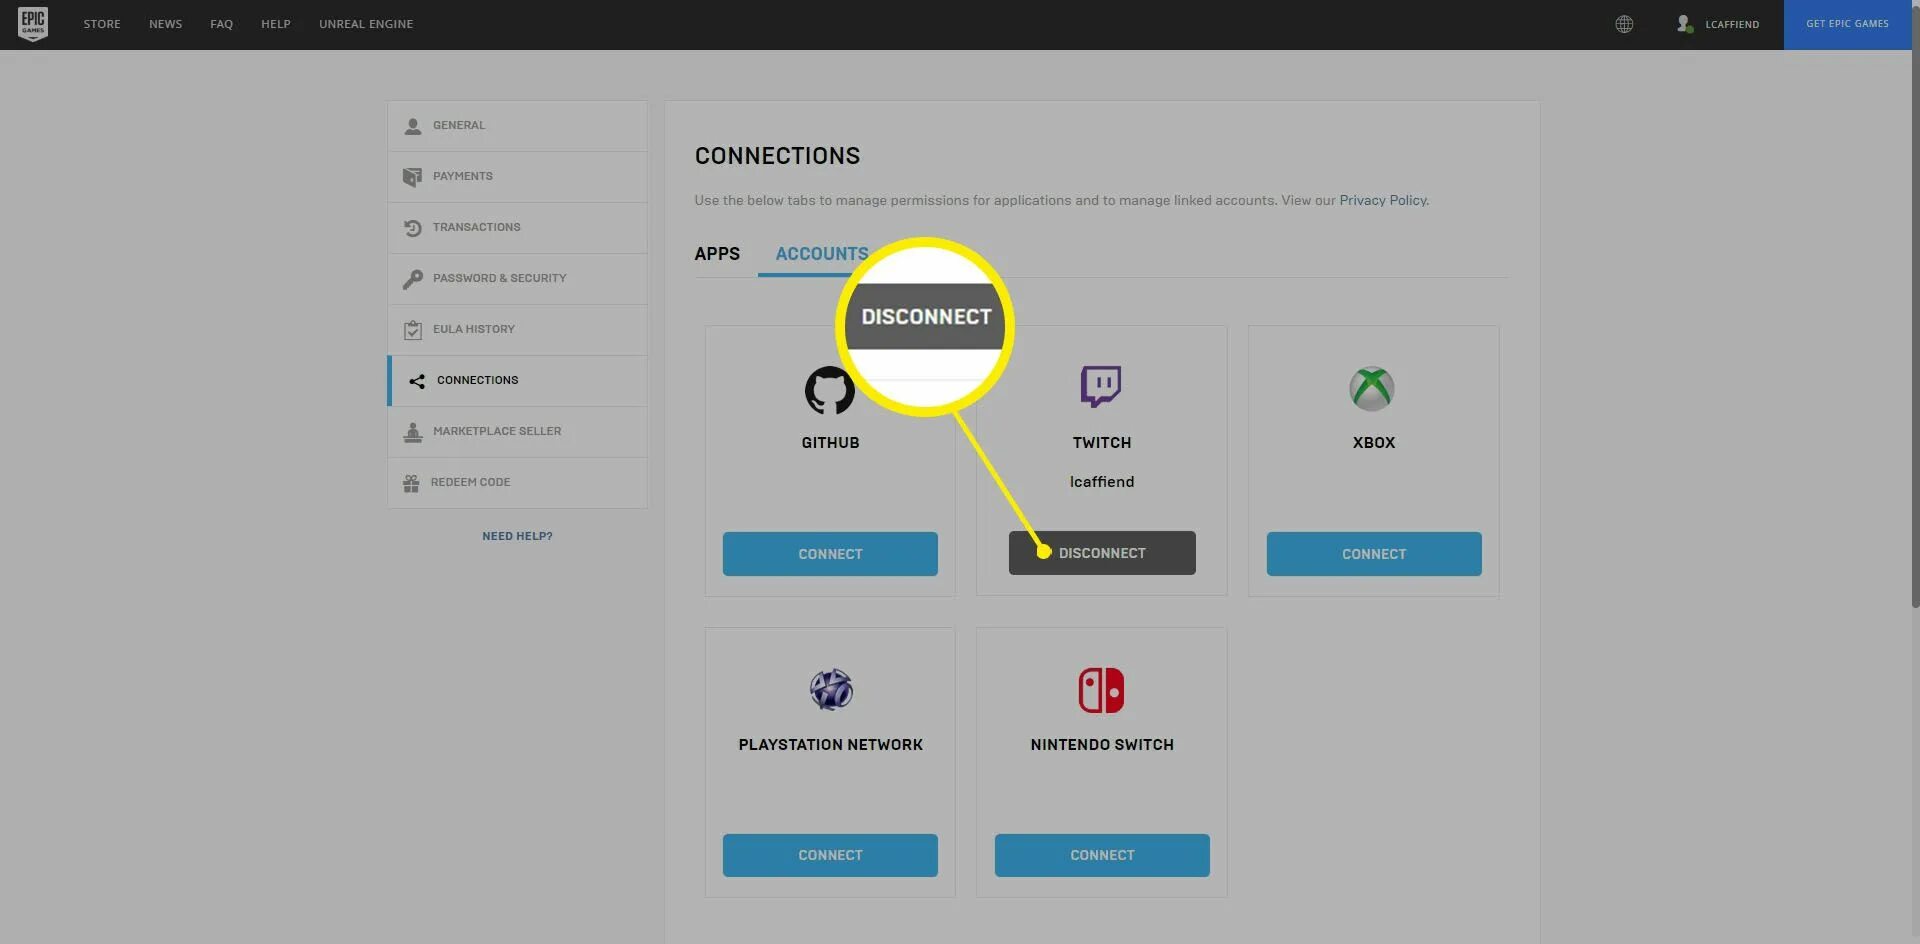The height and width of the screenshot is (944, 1920).
Task: Switch to the Apps tab
Action: point(717,254)
